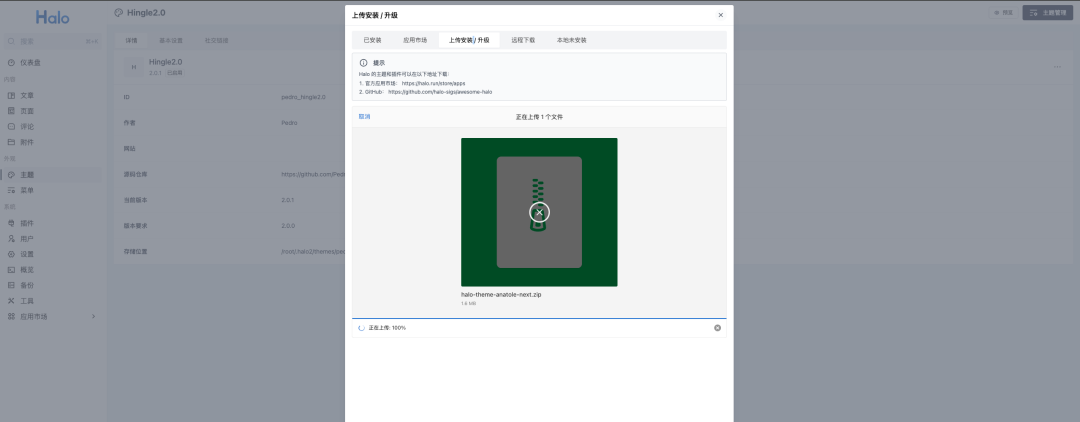
Task: Click the 菜单 menu list icon
Action: coord(11,191)
